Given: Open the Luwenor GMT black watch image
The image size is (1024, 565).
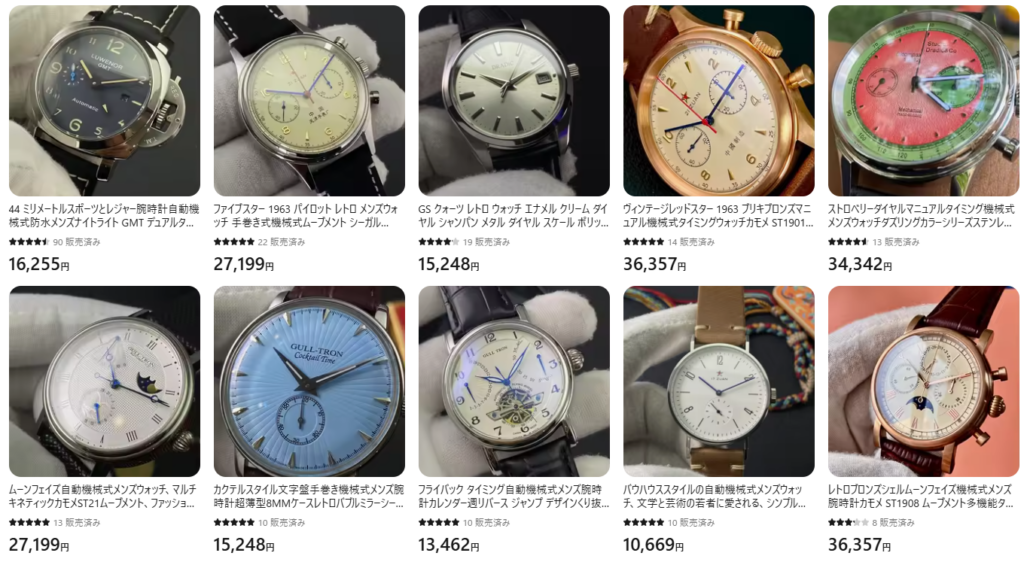Looking at the screenshot, I should coord(104,101).
